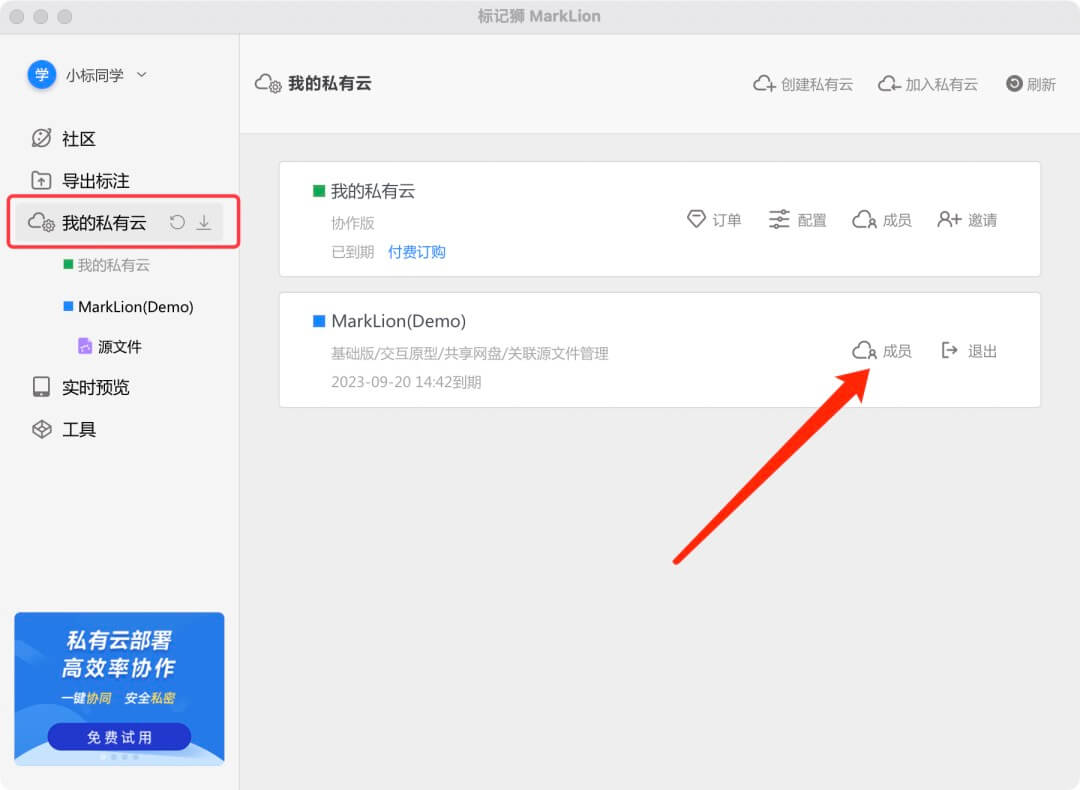The width and height of the screenshot is (1080, 790).
Task: Open 导出标注 in the sidebar
Action: (94, 181)
